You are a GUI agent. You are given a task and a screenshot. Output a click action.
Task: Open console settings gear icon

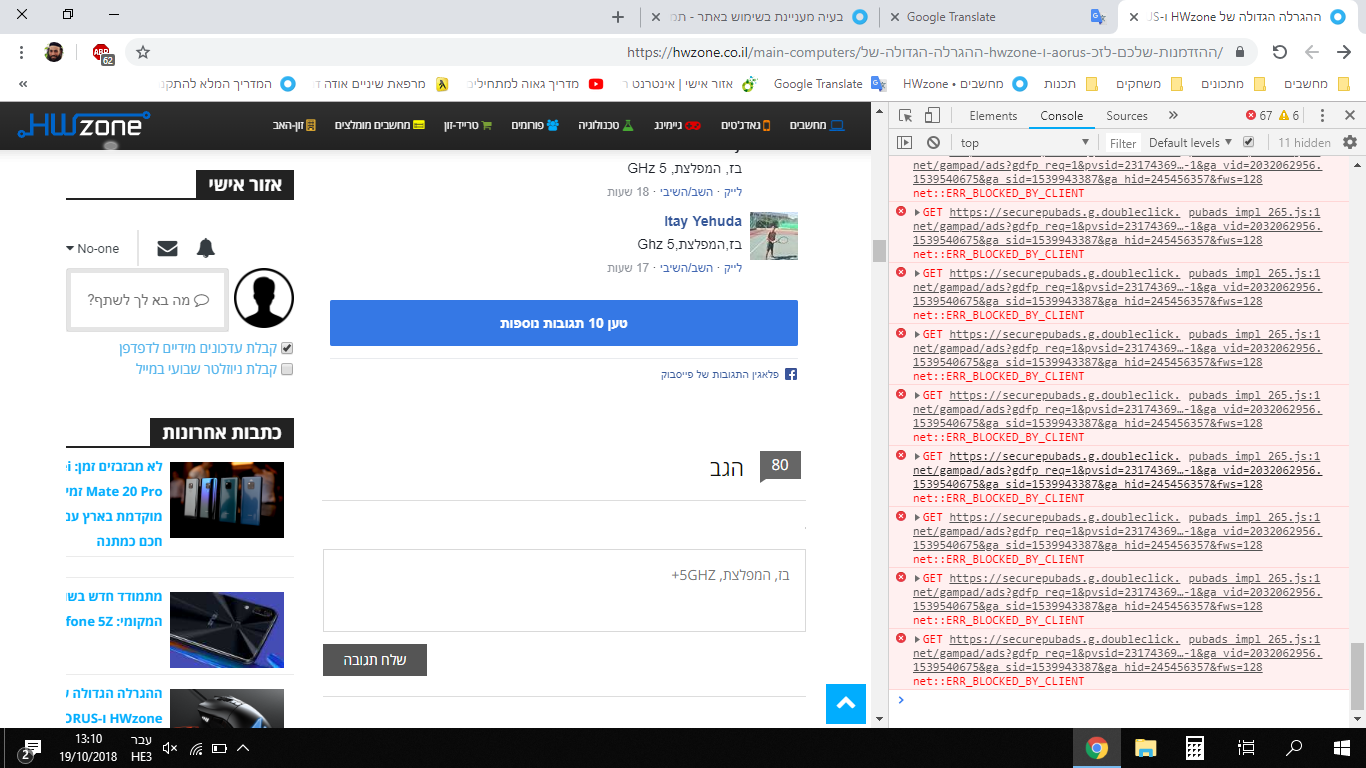[x=1350, y=143]
